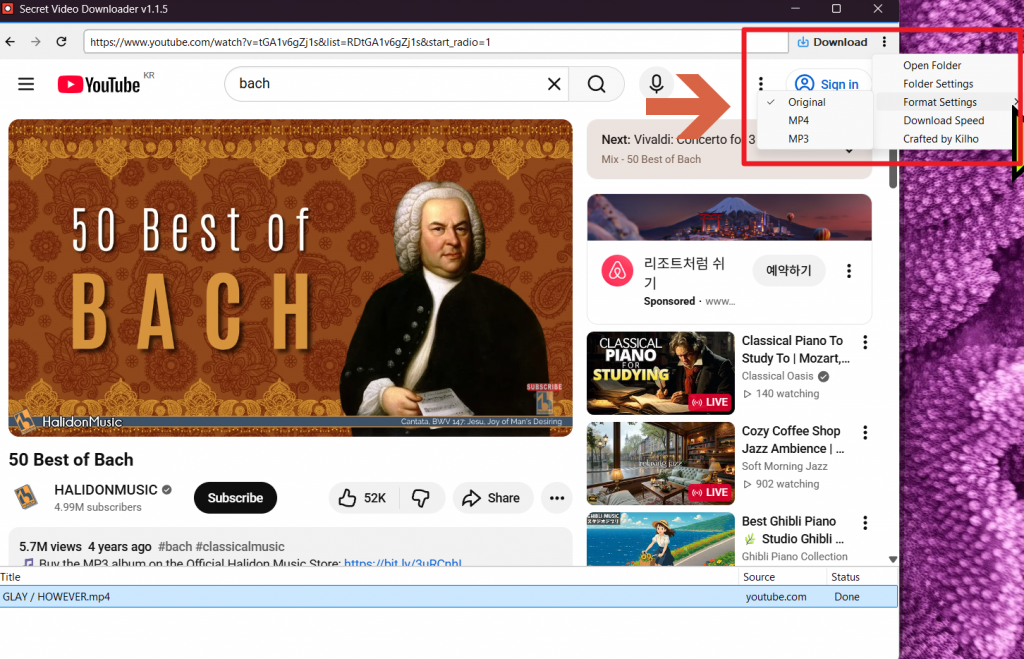Click the youtube.com source cell

(x=776, y=597)
